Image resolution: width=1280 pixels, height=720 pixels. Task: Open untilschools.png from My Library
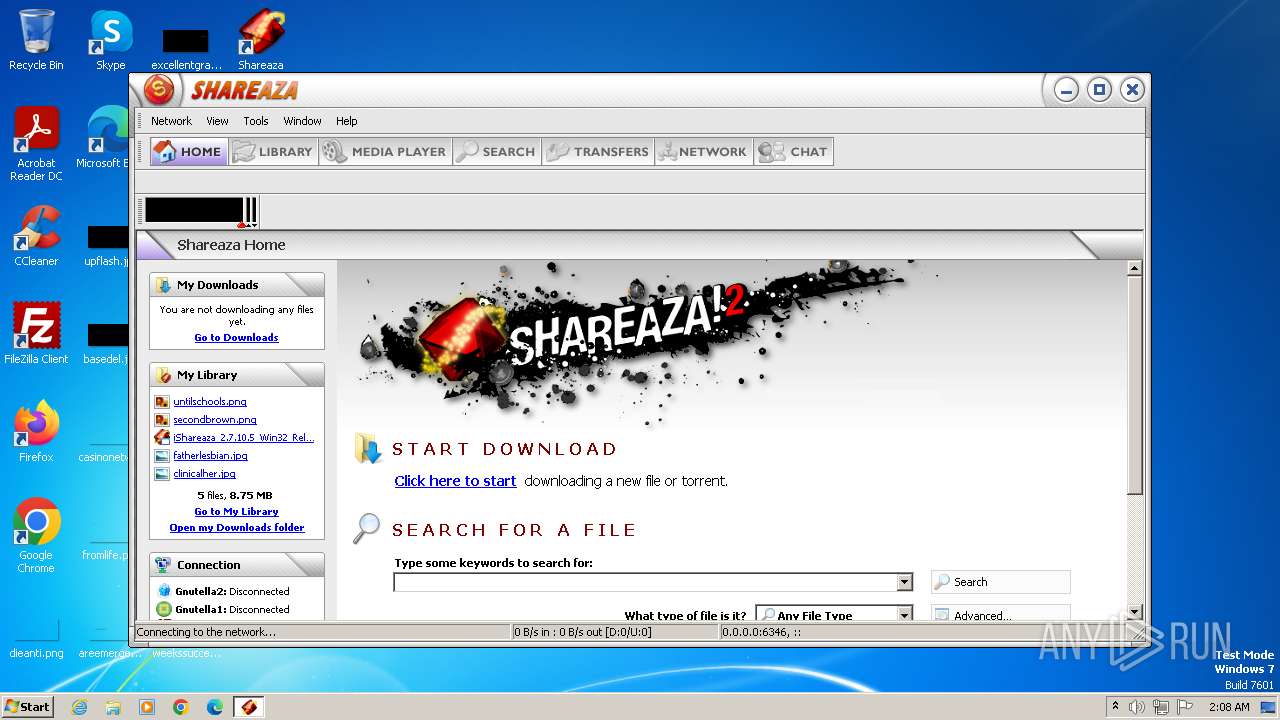pos(210,402)
